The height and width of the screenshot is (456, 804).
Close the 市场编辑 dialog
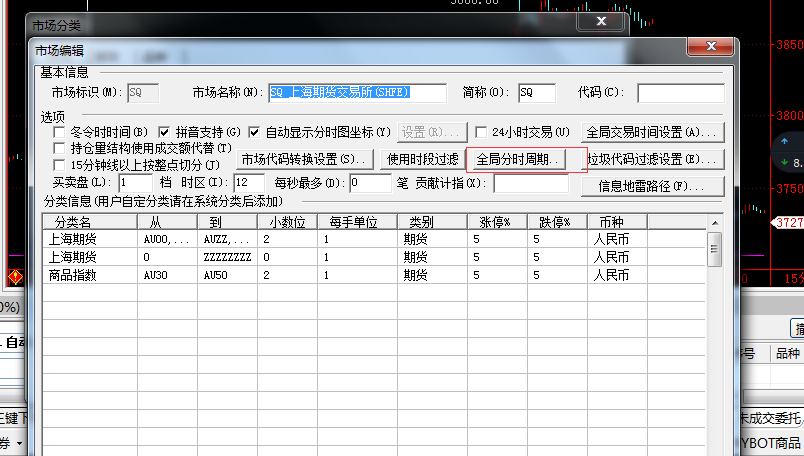tap(711, 46)
